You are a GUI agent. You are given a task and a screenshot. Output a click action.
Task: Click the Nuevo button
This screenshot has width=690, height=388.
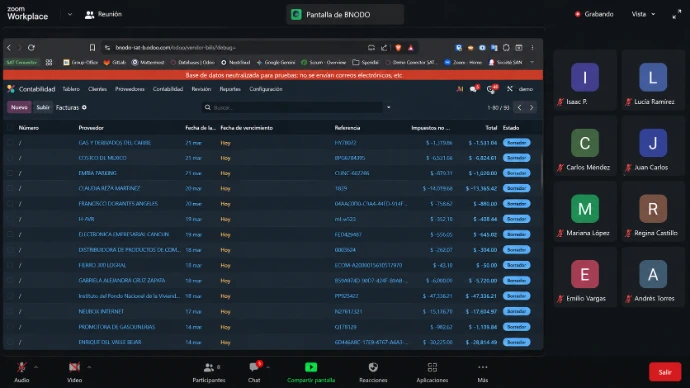(19, 107)
